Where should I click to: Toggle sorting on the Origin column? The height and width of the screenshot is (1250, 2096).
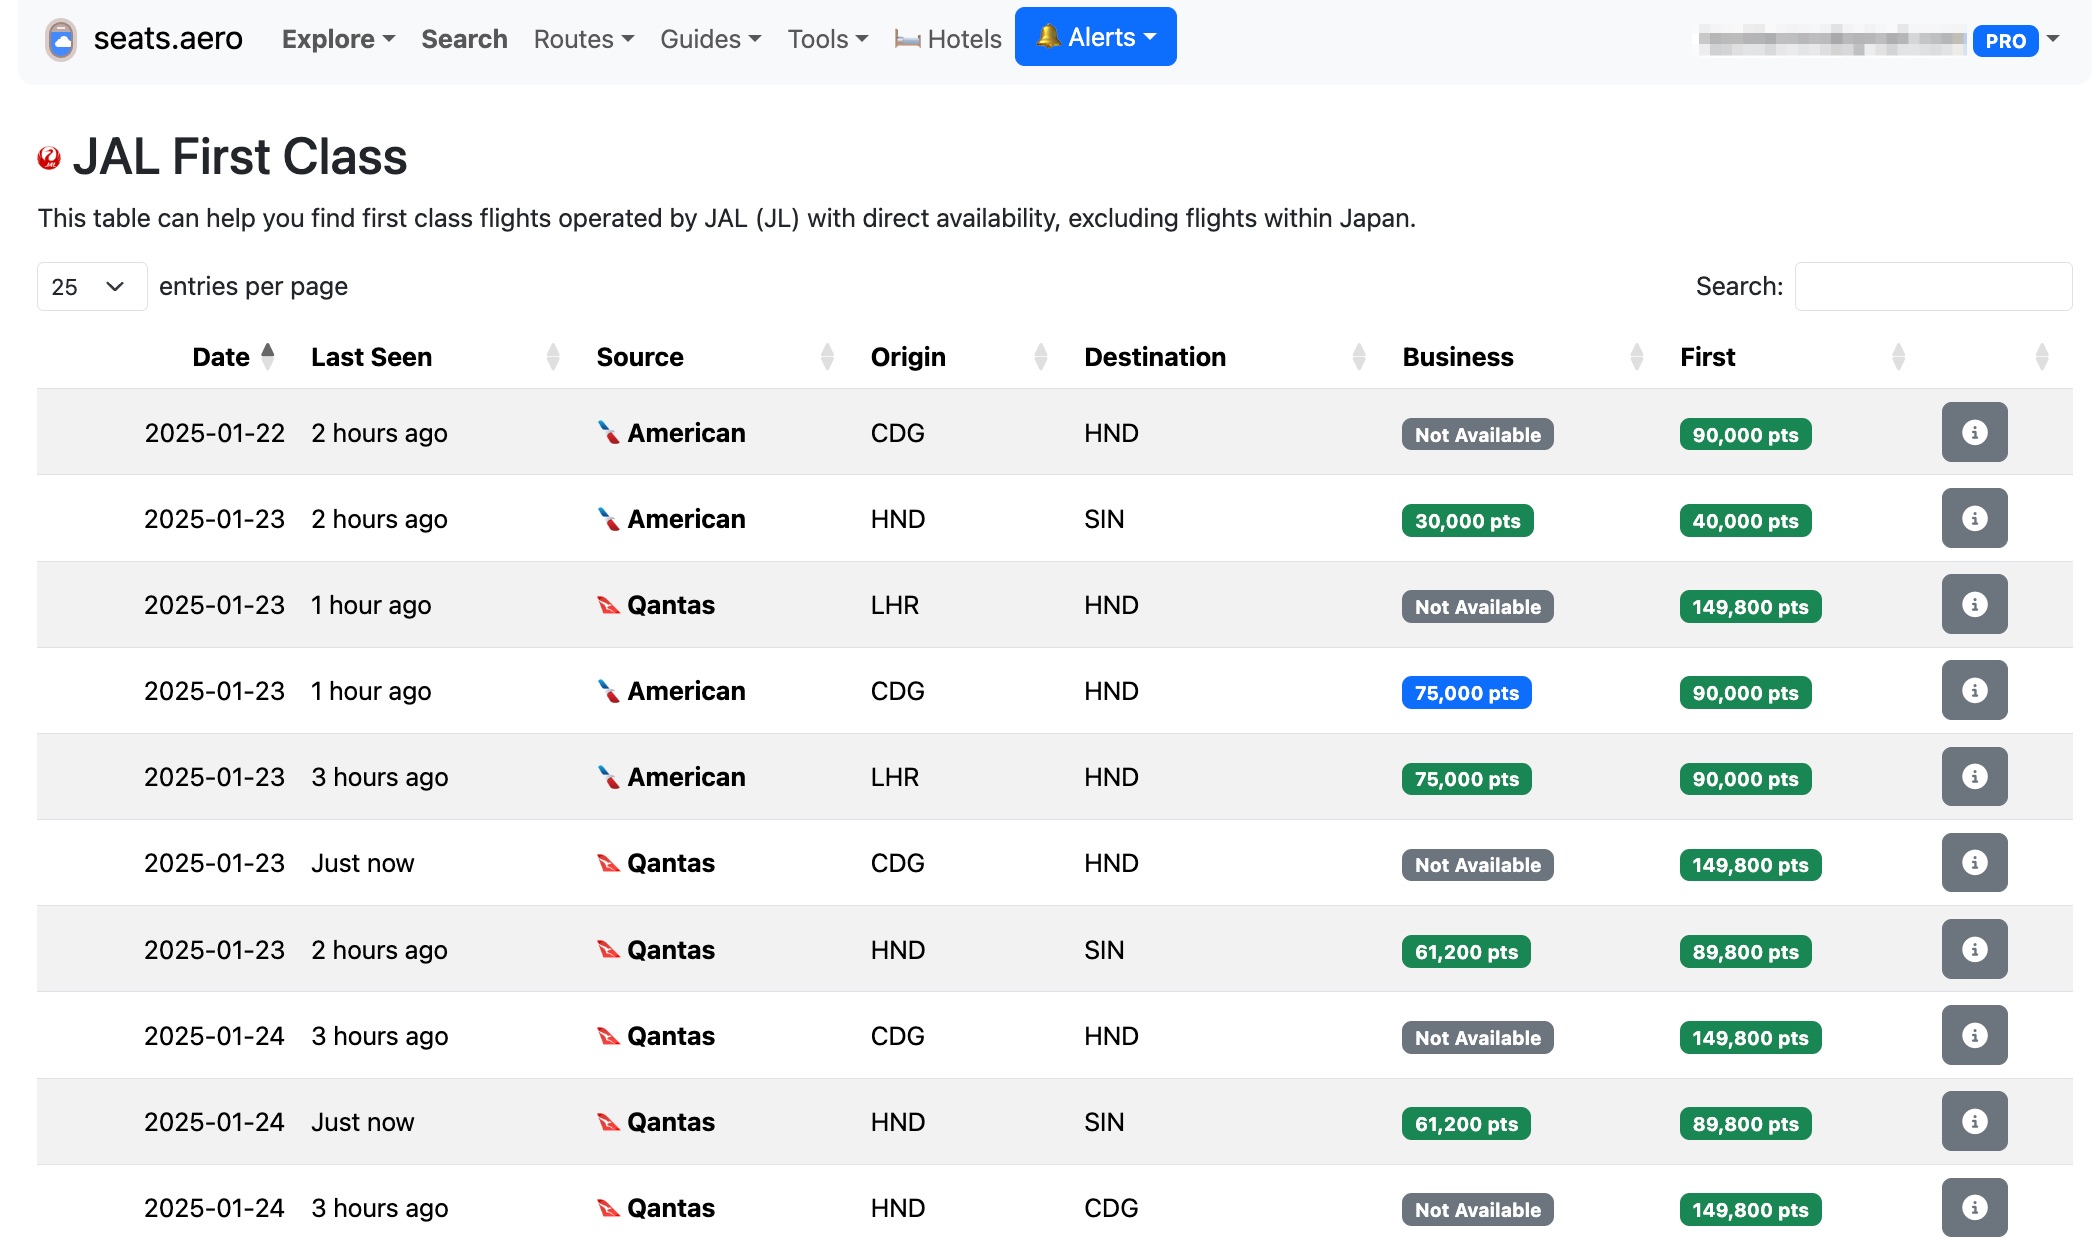click(x=908, y=356)
